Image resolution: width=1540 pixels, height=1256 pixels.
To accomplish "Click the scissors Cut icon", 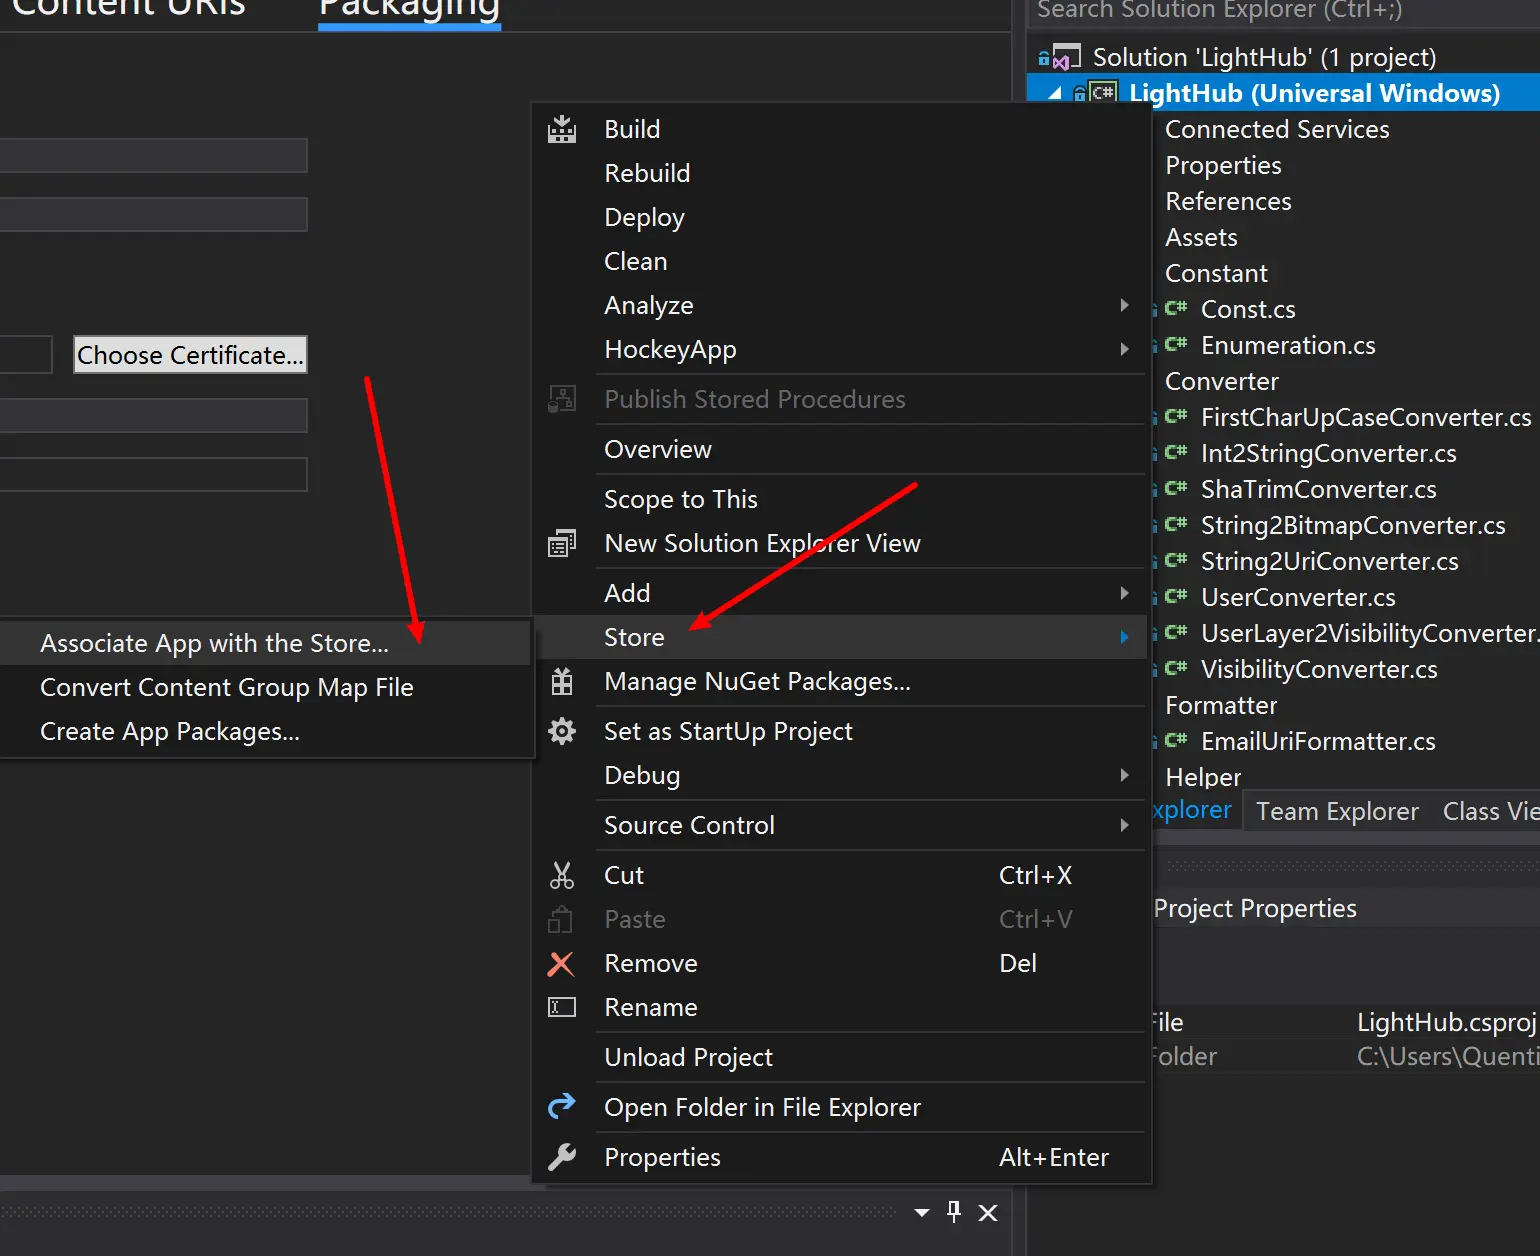I will click(562, 875).
